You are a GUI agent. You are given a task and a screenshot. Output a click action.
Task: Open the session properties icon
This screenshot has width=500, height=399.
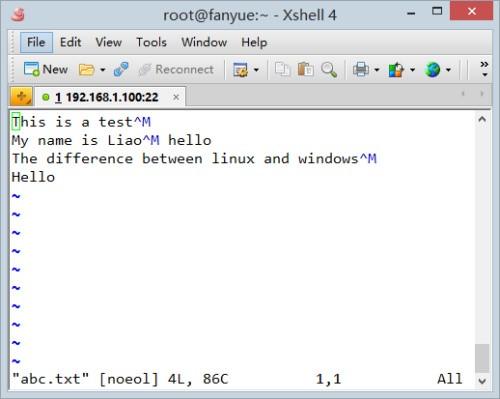point(240,70)
